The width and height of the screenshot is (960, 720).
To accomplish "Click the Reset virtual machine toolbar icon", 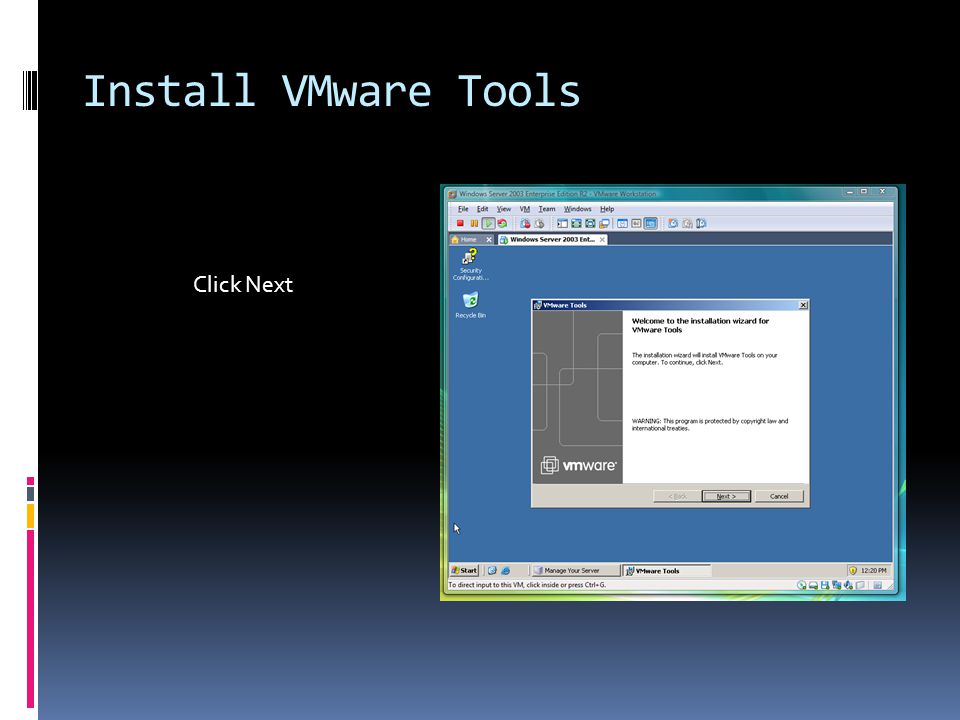I will (502, 223).
